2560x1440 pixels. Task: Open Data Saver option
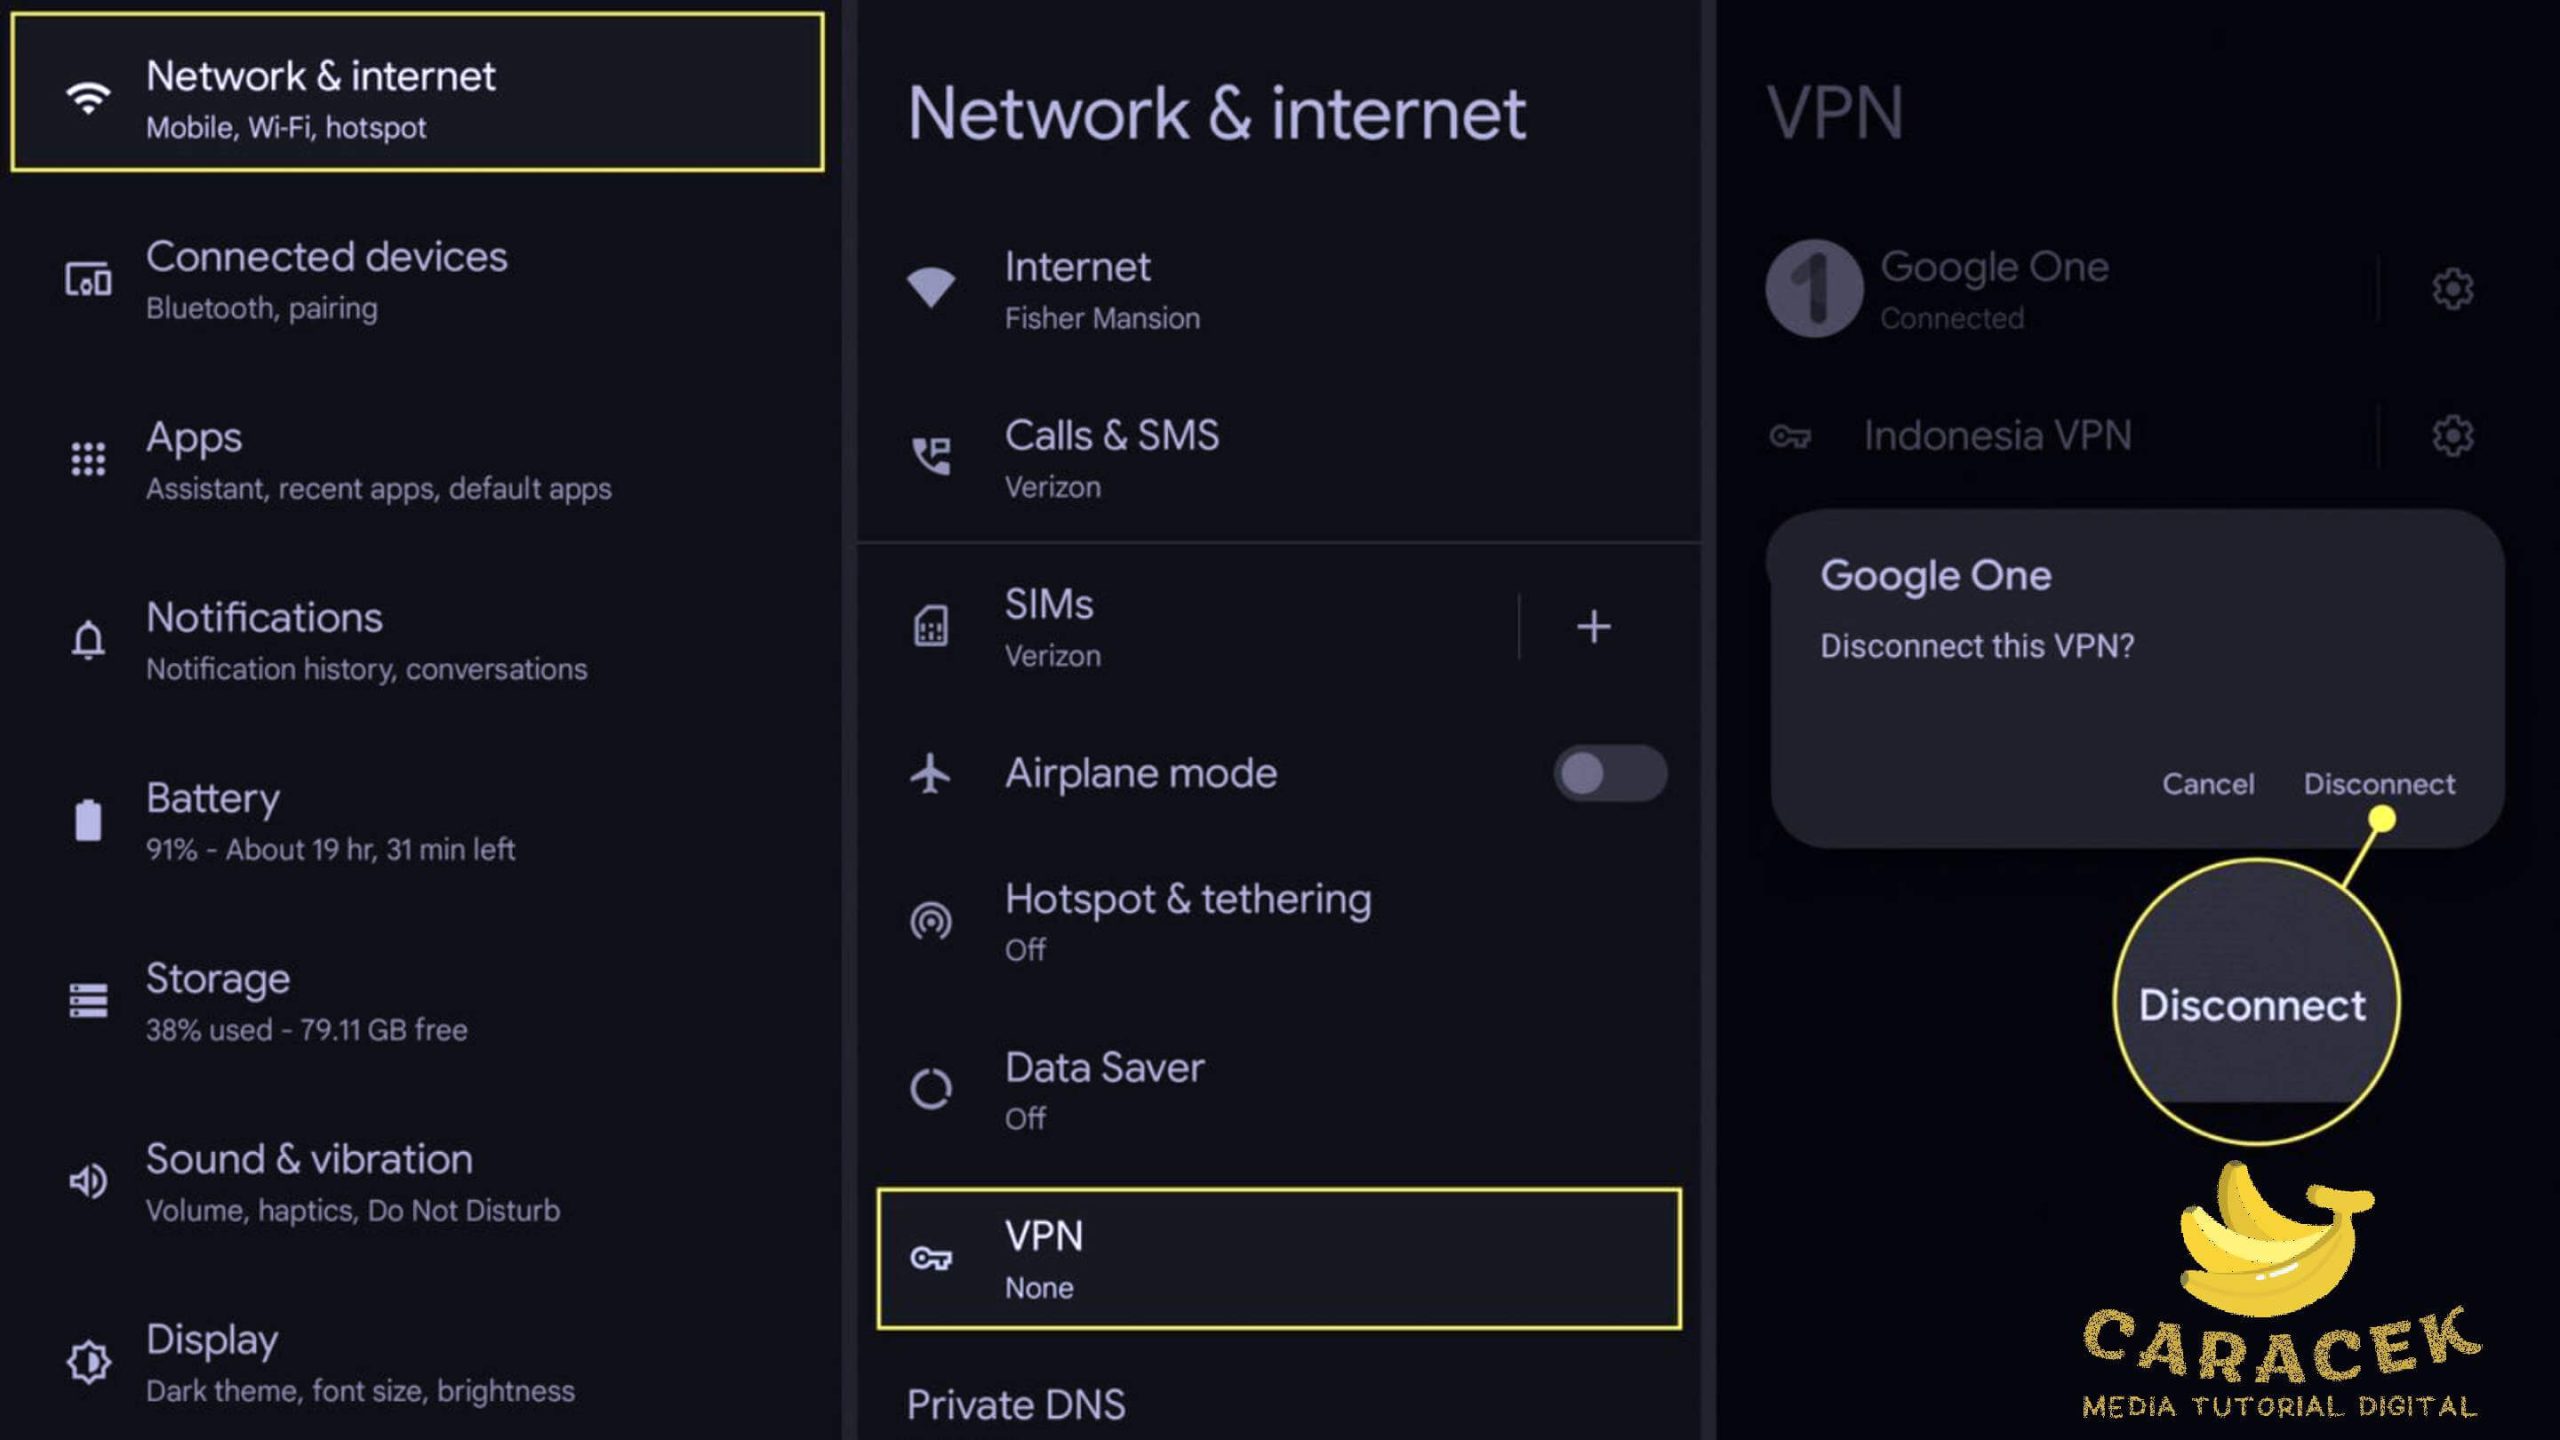tap(1104, 1089)
